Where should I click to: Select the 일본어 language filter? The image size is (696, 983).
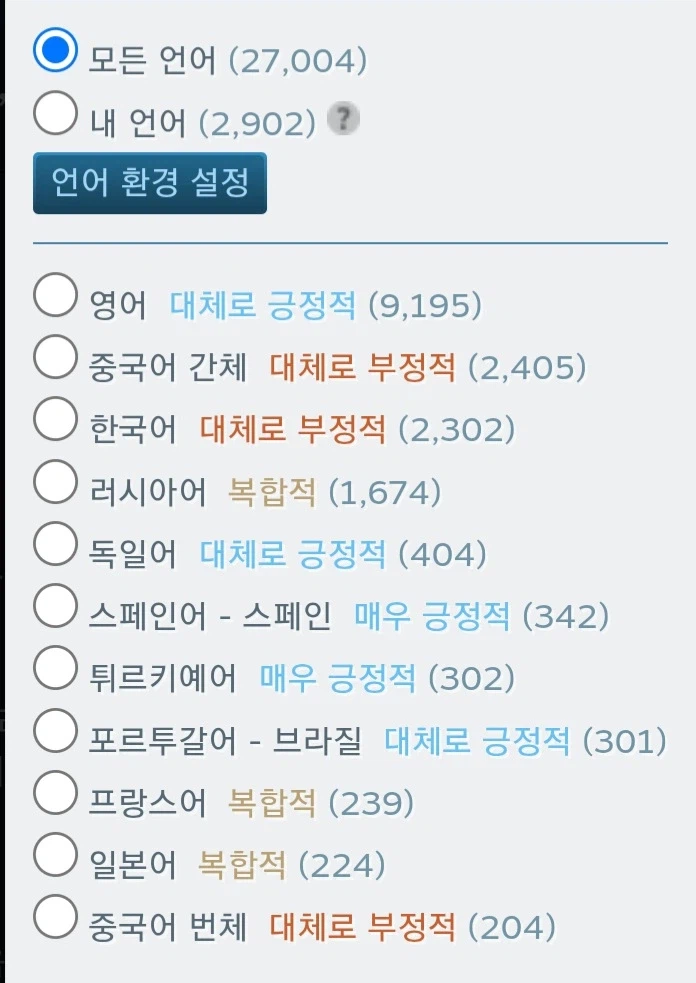click(x=55, y=853)
